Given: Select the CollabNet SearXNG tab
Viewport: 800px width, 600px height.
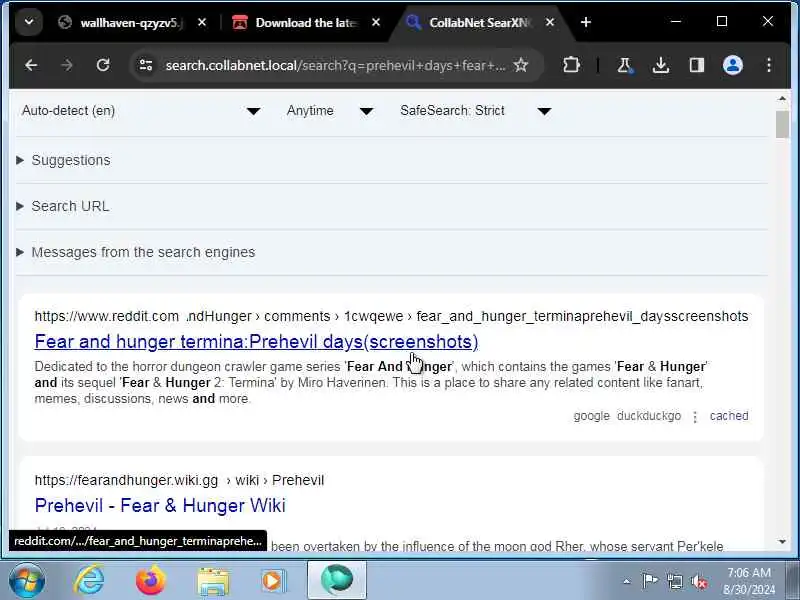Looking at the screenshot, I should pos(479,22).
